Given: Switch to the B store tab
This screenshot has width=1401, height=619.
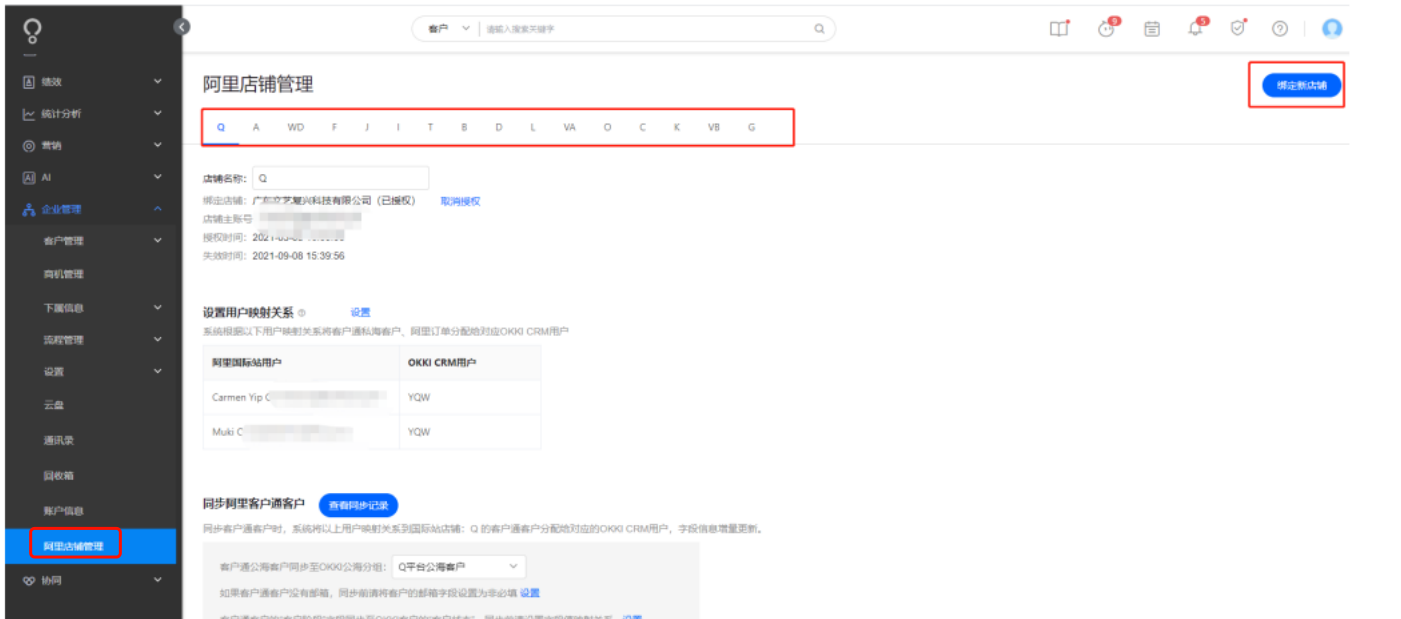Looking at the screenshot, I should click(464, 127).
